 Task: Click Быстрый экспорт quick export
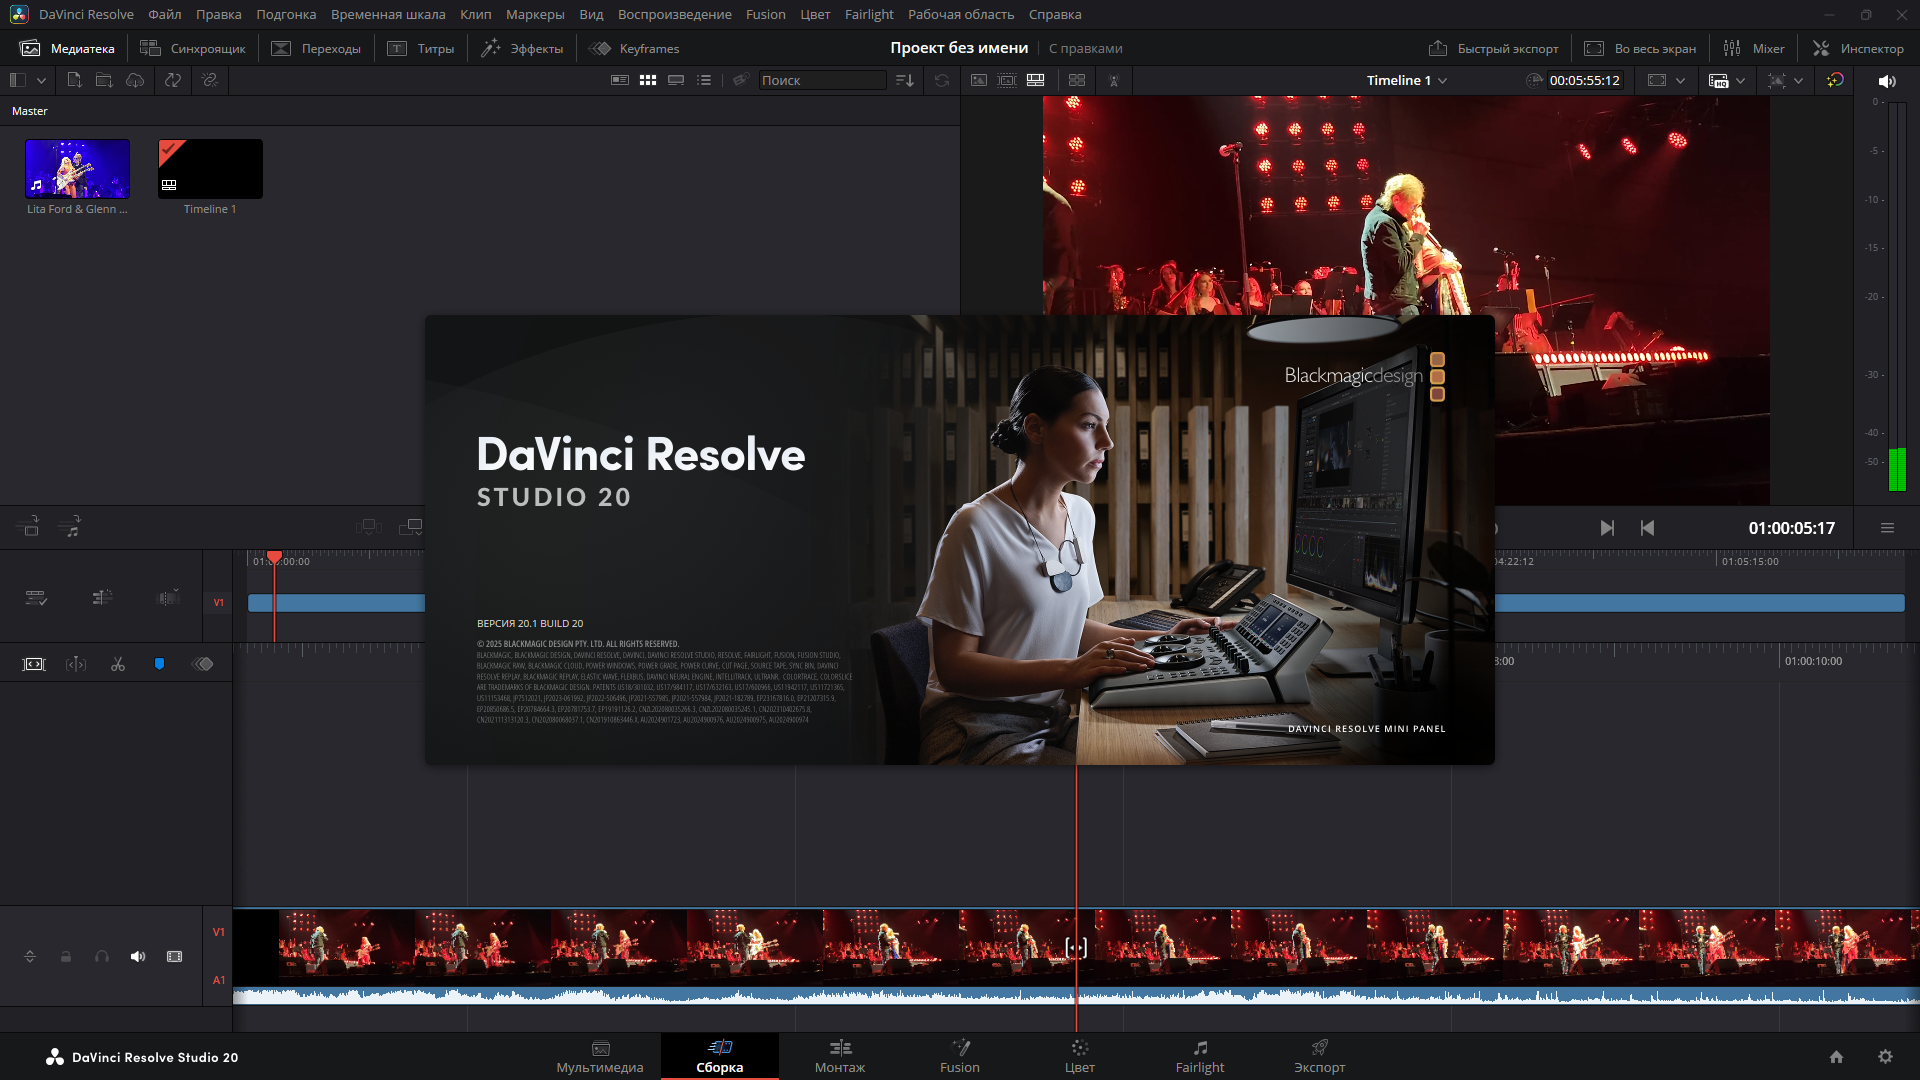1493,48
